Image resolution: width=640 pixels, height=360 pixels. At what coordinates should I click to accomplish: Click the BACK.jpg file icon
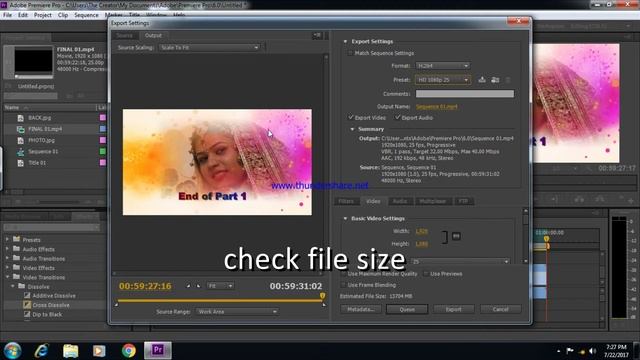coord(20,118)
